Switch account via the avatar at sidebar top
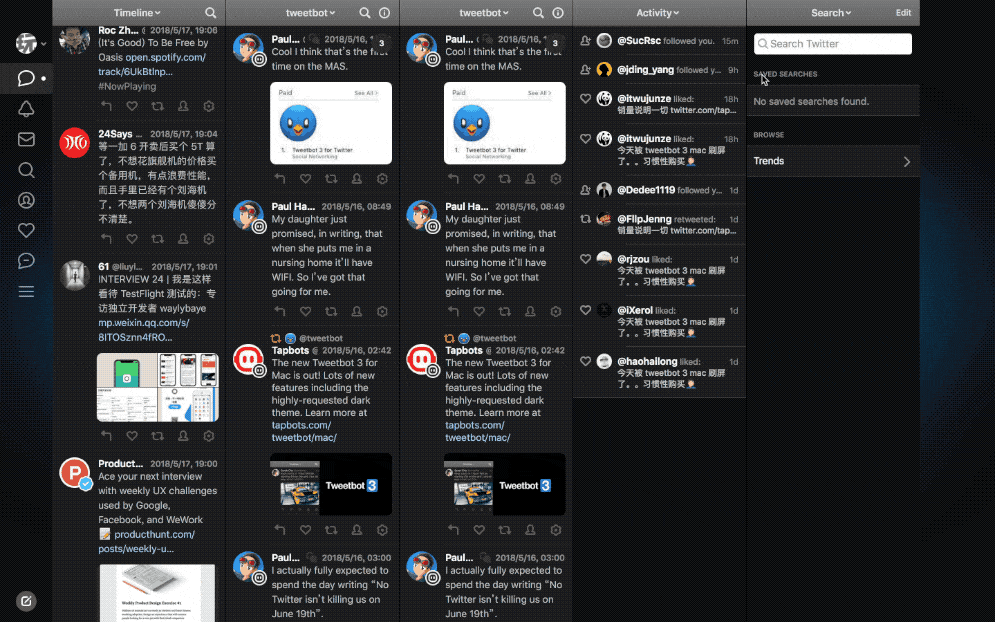The image size is (995, 622). pos(26,43)
